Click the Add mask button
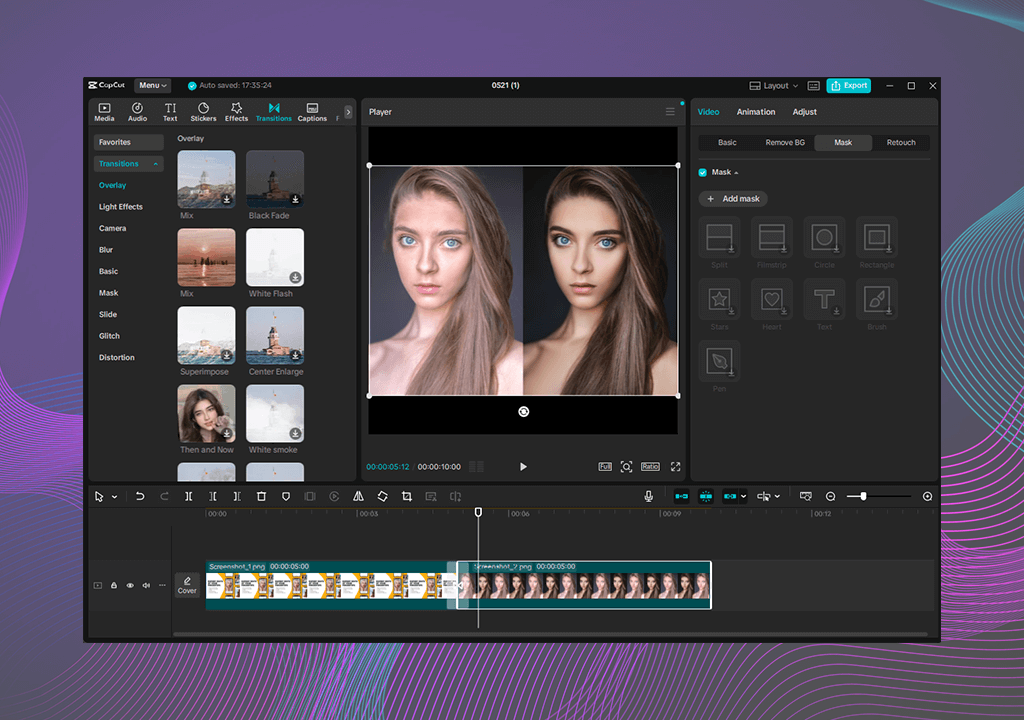 [733, 199]
